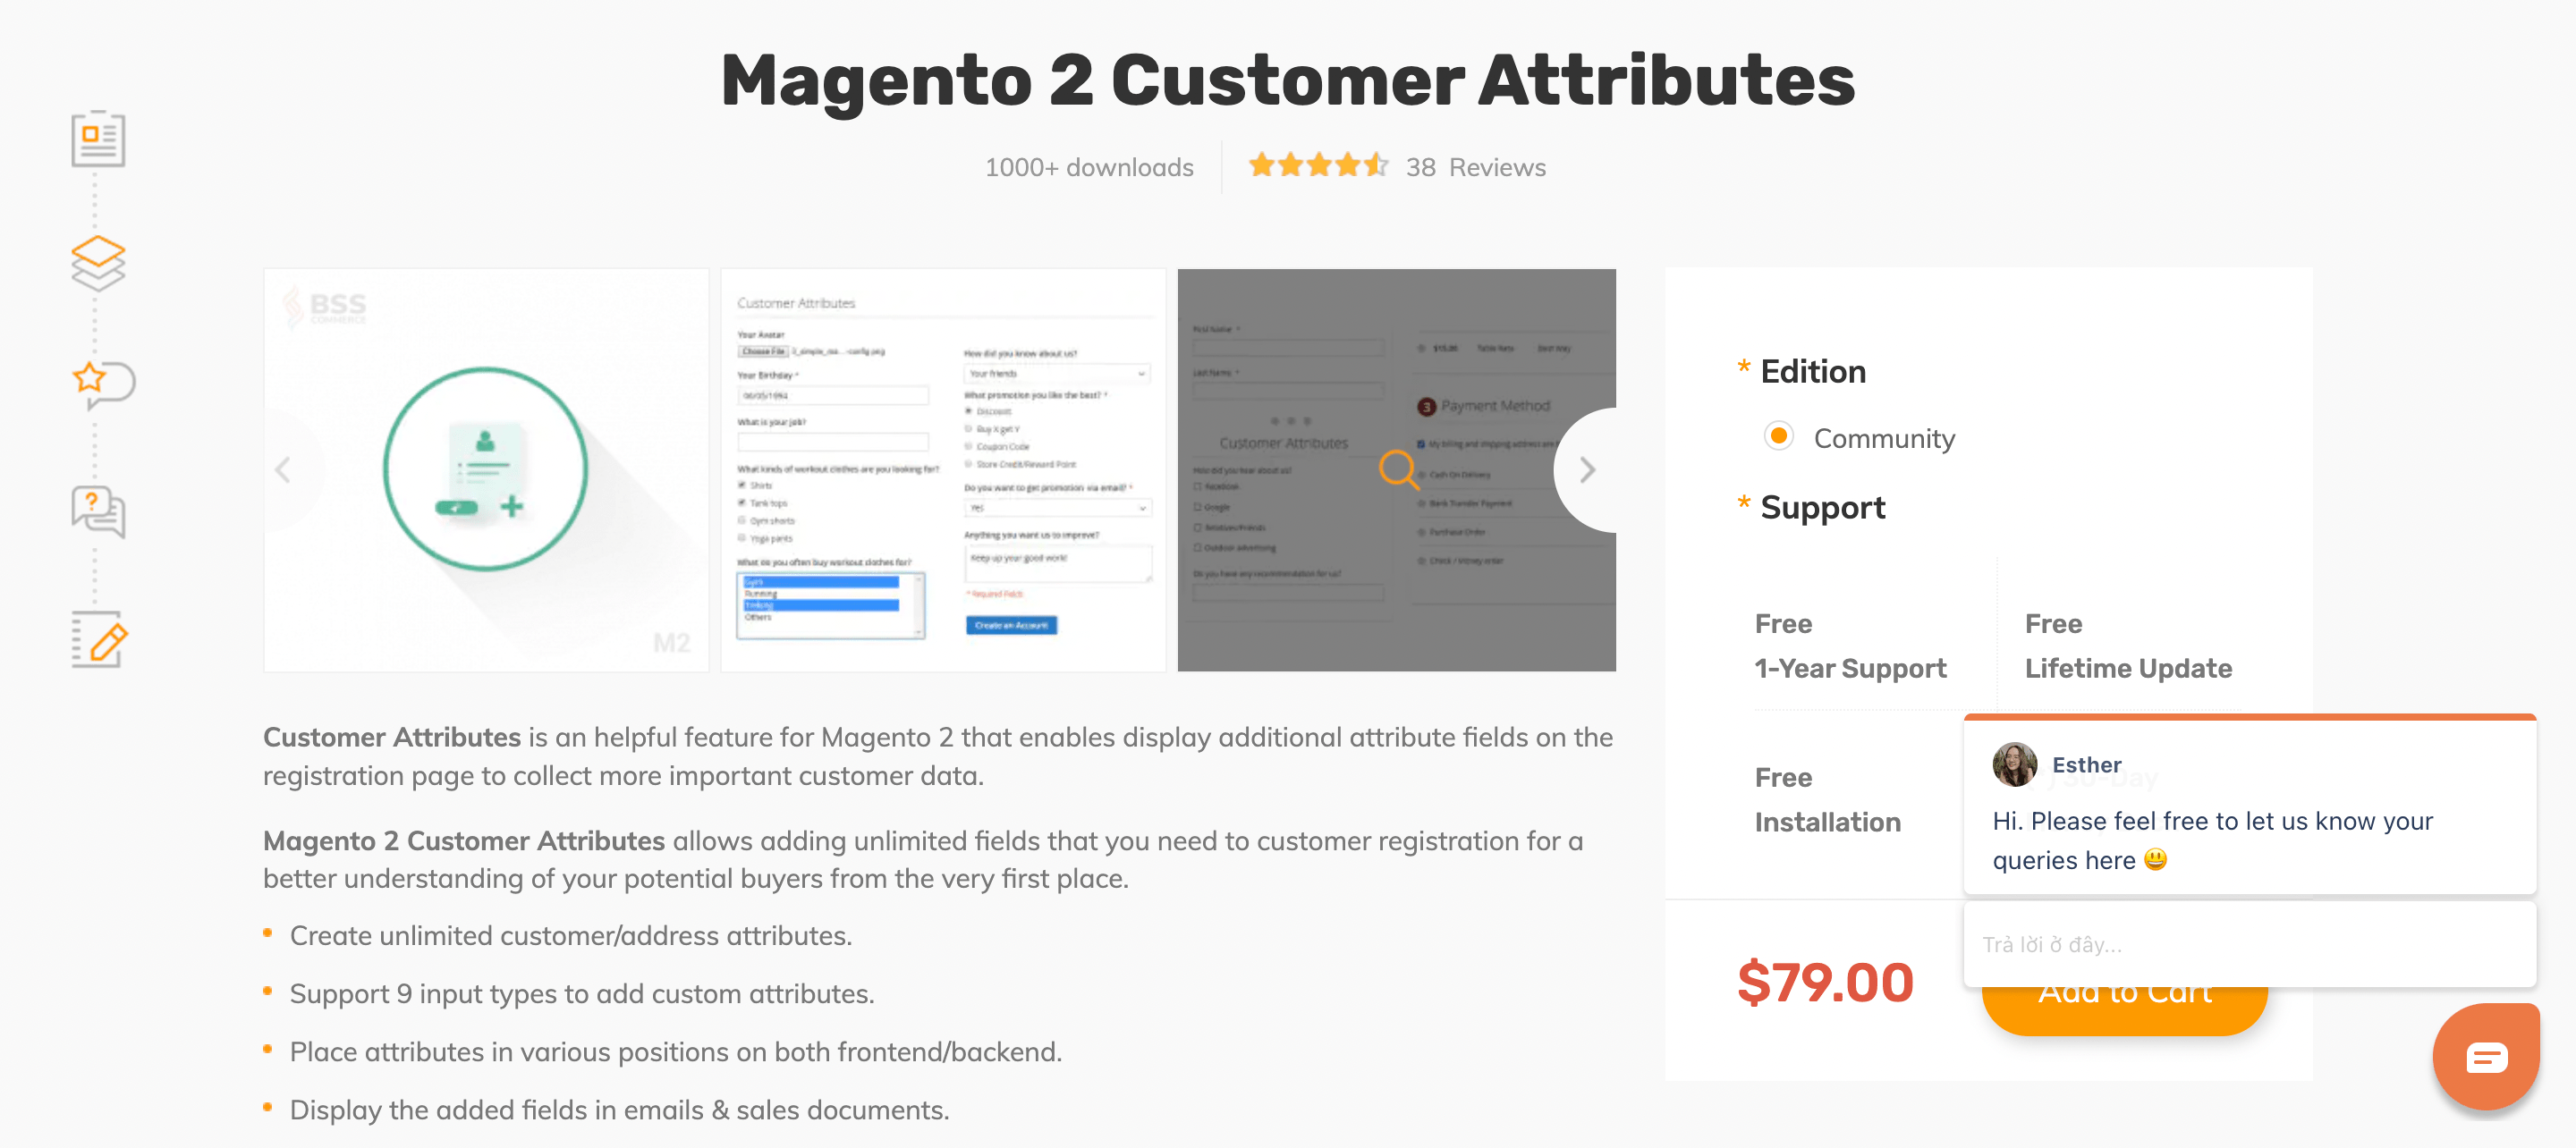
Task: Open the Customer Attributes form screenshot thumbnail
Action: [943, 470]
